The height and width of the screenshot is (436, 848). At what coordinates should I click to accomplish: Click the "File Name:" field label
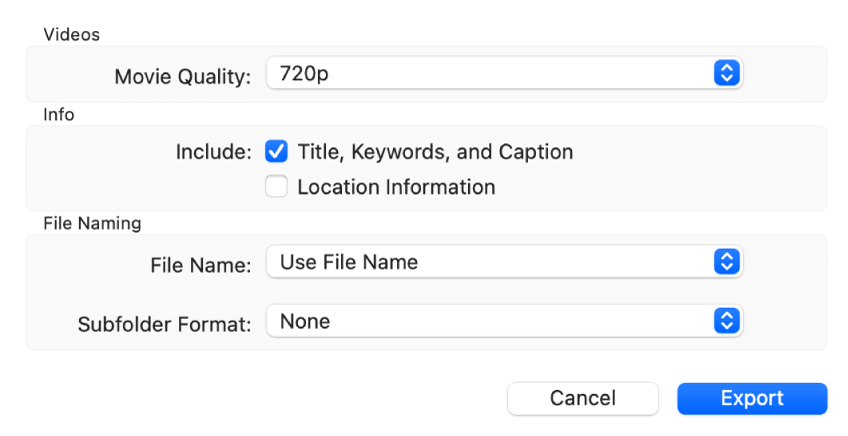[201, 265]
